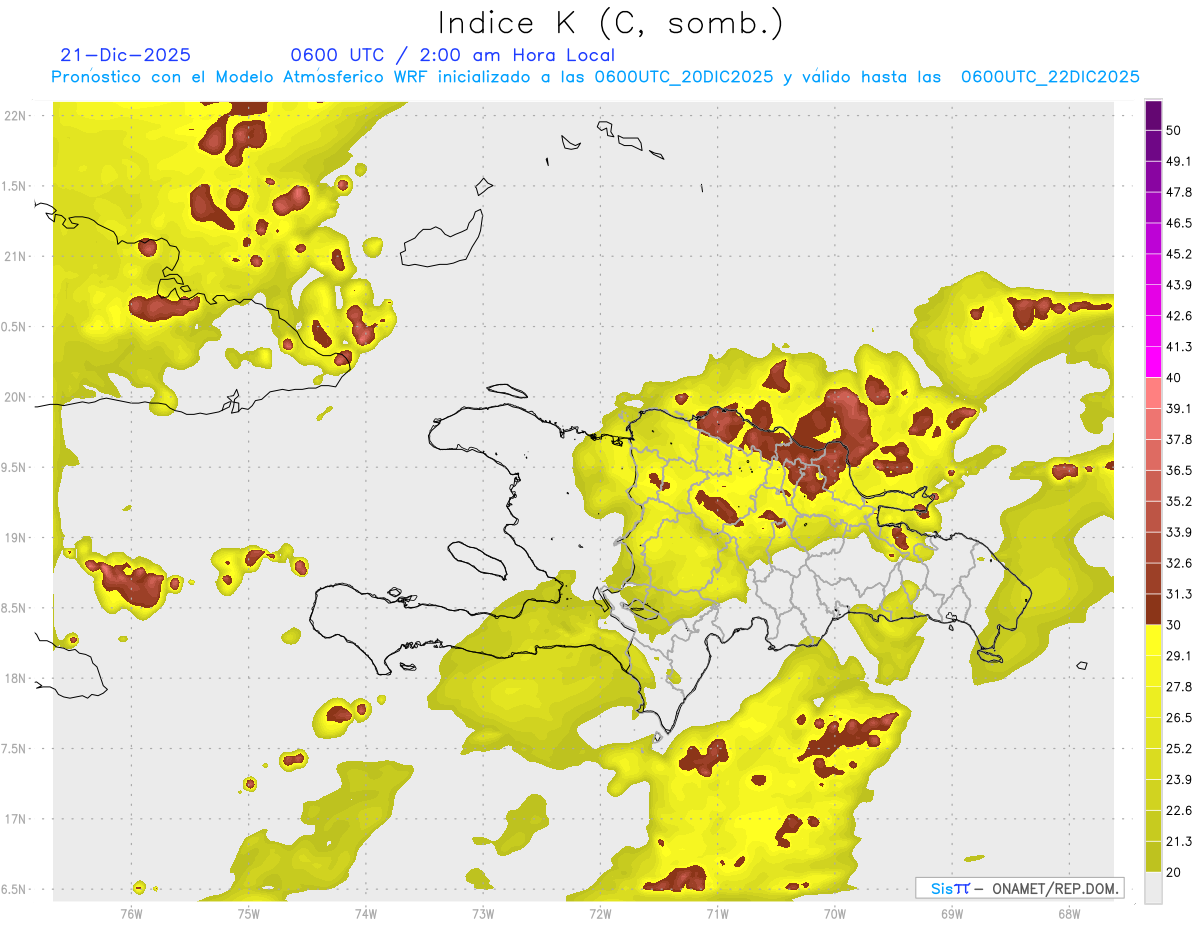
Task: Click the '31.3' colorbar value
Action: 1180,594
